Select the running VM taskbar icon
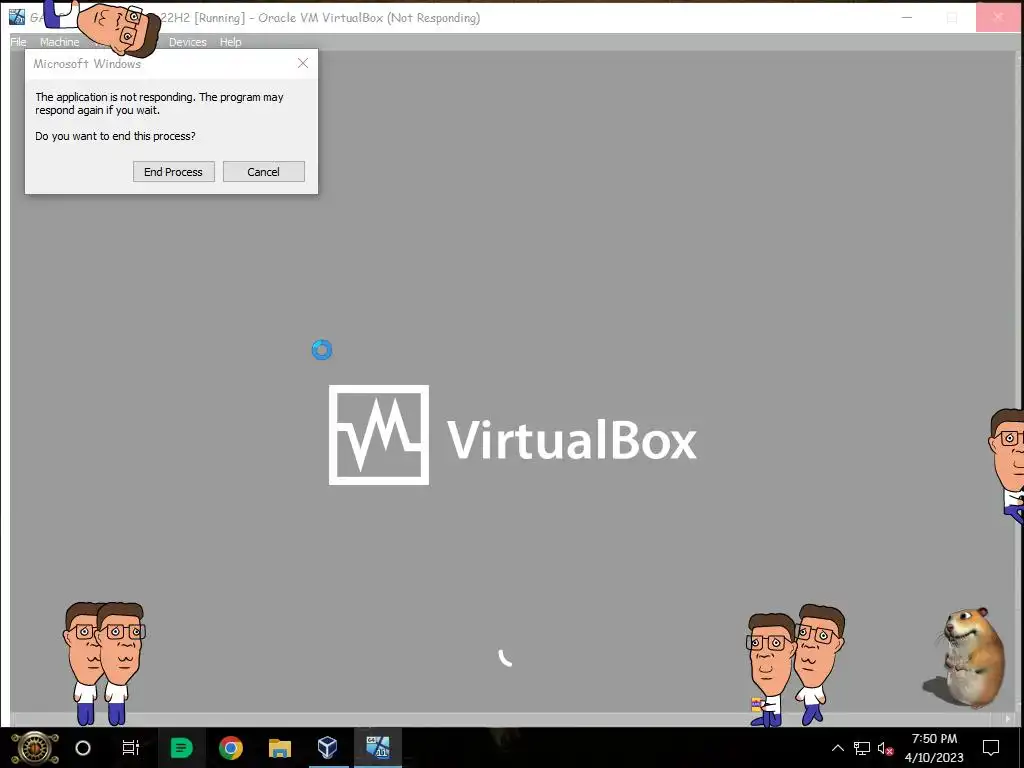Viewport: 1024px width, 768px height. point(377,747)
